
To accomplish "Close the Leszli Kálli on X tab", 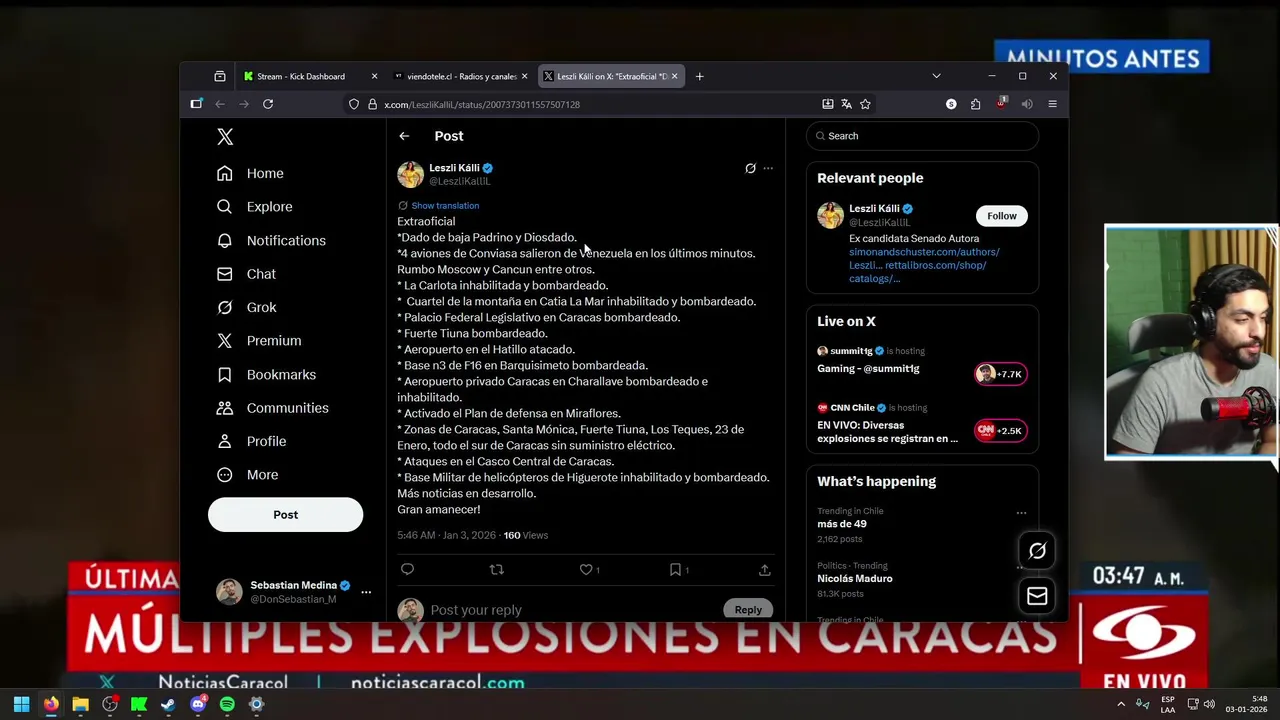I will coord(674,77).
